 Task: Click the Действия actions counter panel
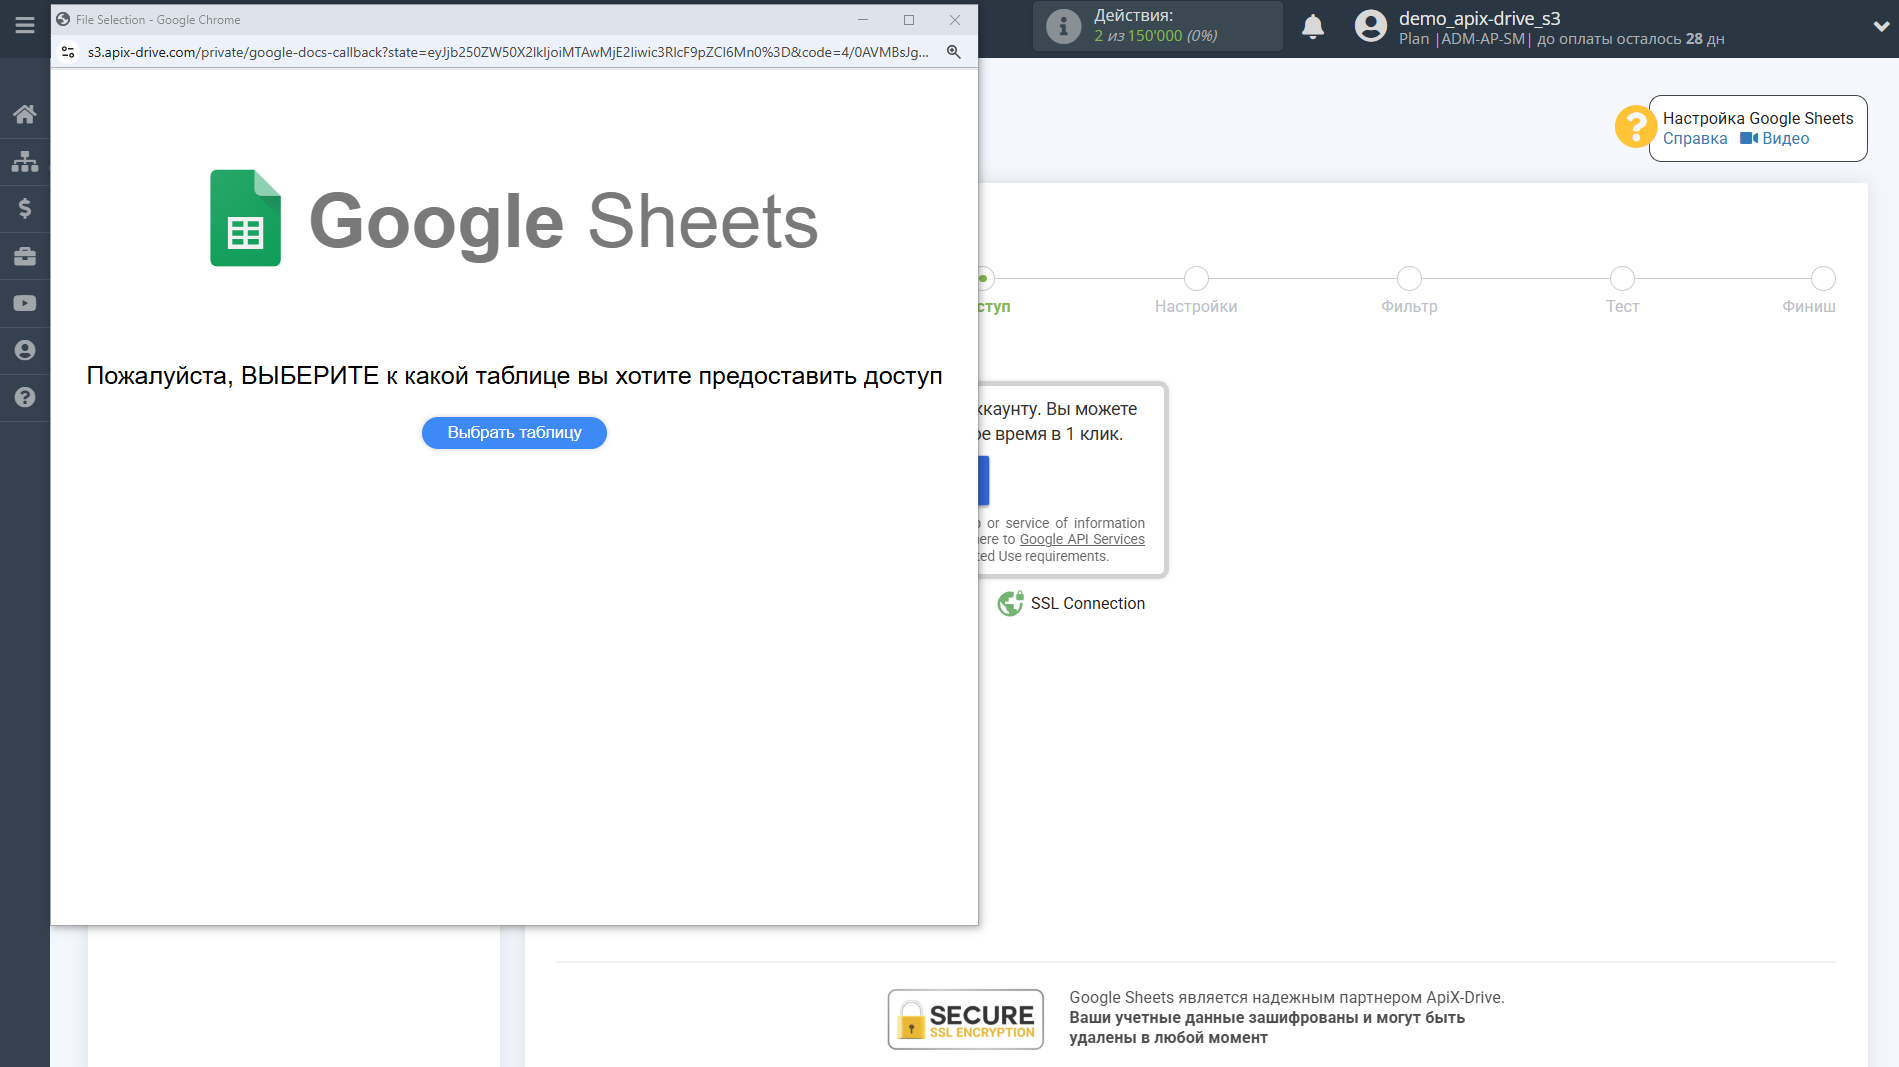(x=1157, y=26)
